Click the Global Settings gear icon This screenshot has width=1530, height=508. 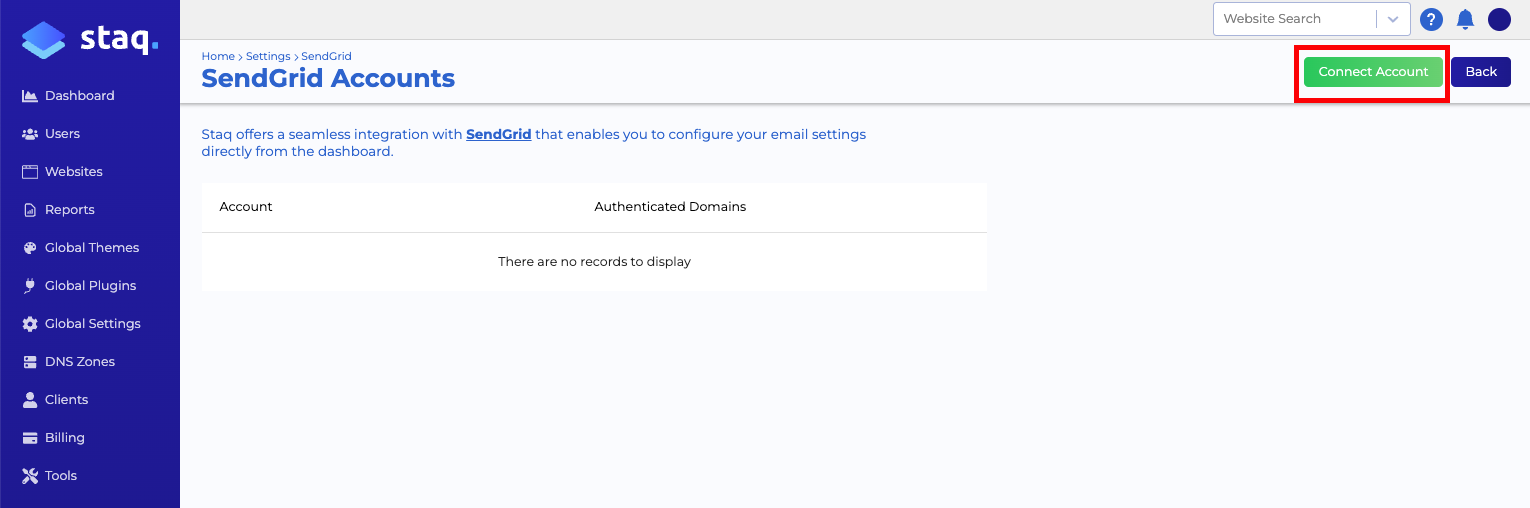[30, 324]
